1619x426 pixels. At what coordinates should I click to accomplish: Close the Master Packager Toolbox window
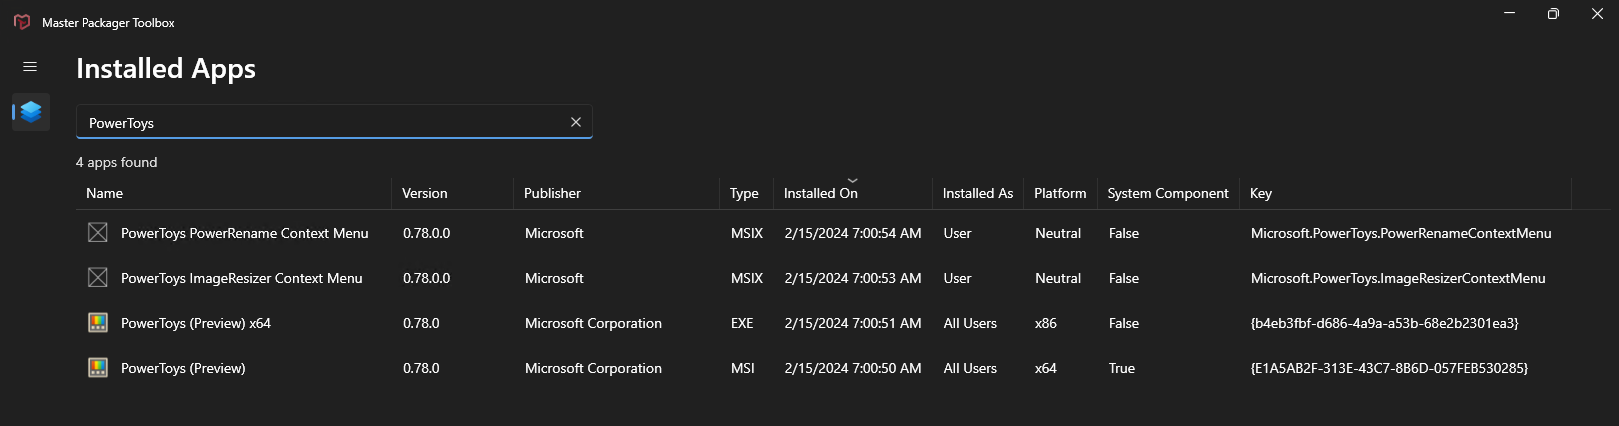[1597, 13]
